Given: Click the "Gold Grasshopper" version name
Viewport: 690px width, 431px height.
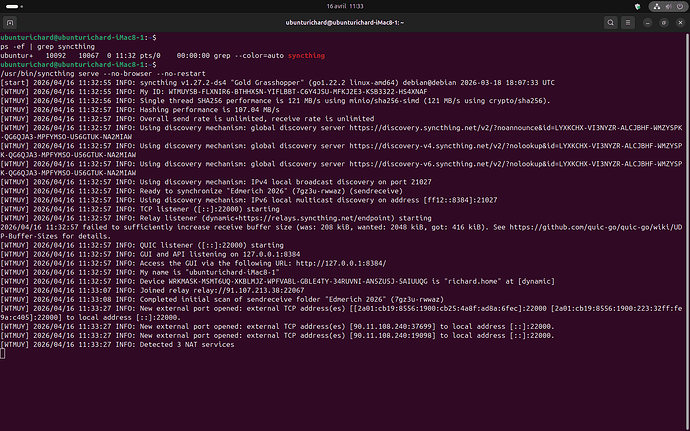Looking at the screenshot, I should (267, 82).
